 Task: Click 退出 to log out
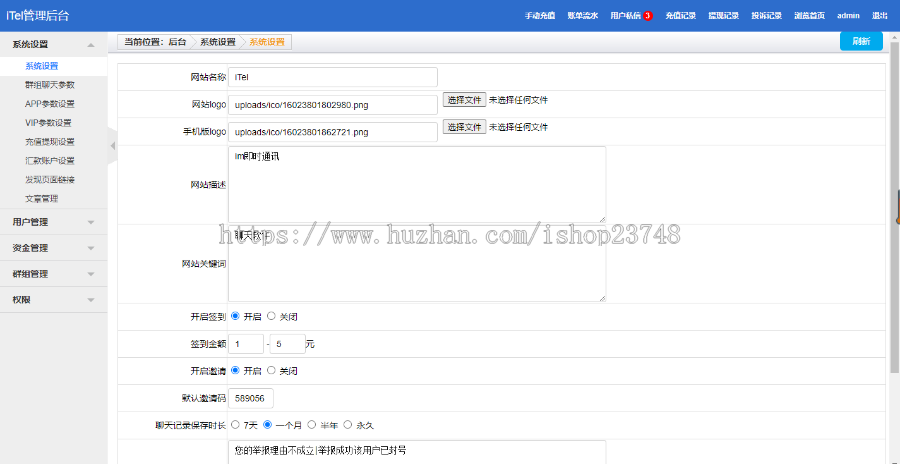[879, 16]
